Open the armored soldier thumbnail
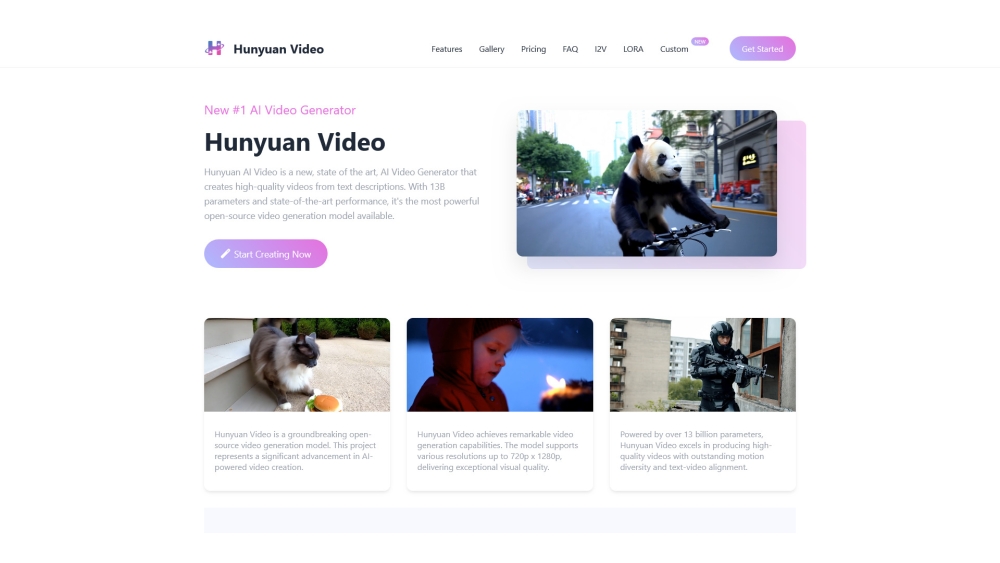Image resolution: width=1000 pixels, height=563 pixels. point(703,365)
